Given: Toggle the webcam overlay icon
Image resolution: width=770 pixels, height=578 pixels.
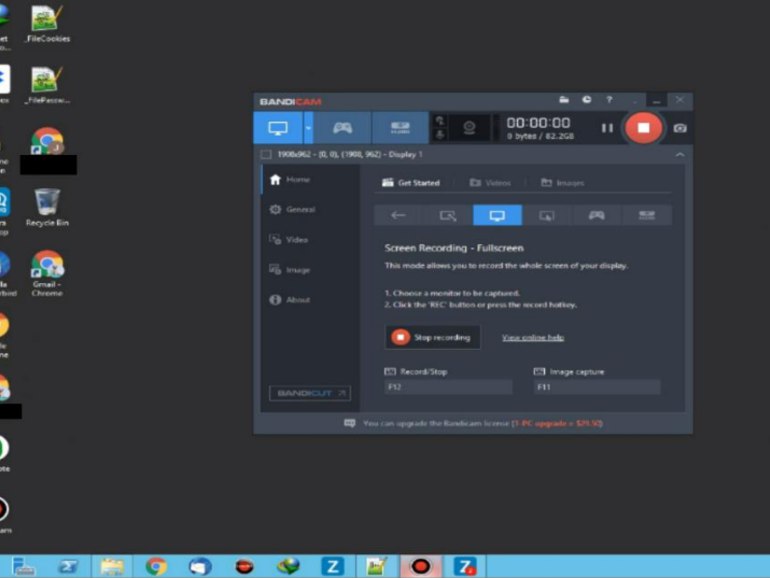Looking at the screenshot, I should pyautogui.click(x=469, y=128).
